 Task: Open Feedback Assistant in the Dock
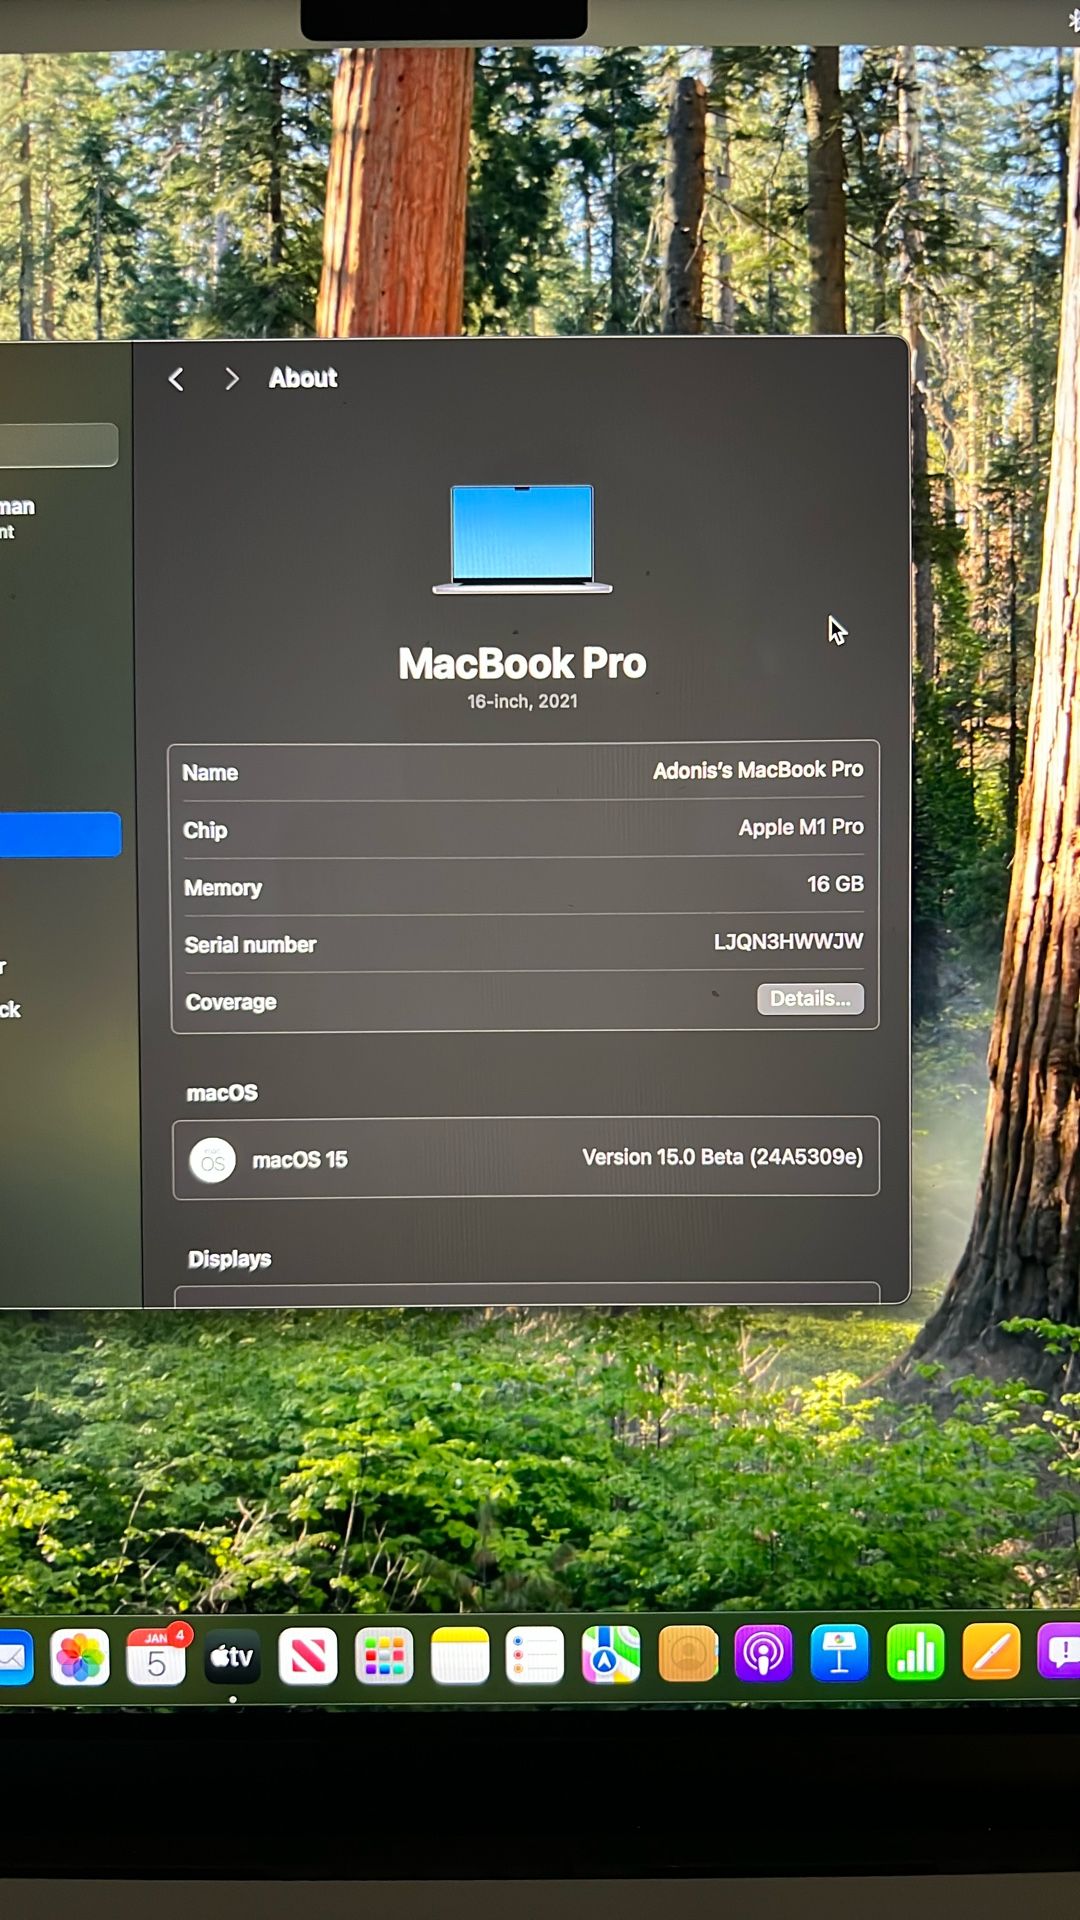1060,1650
